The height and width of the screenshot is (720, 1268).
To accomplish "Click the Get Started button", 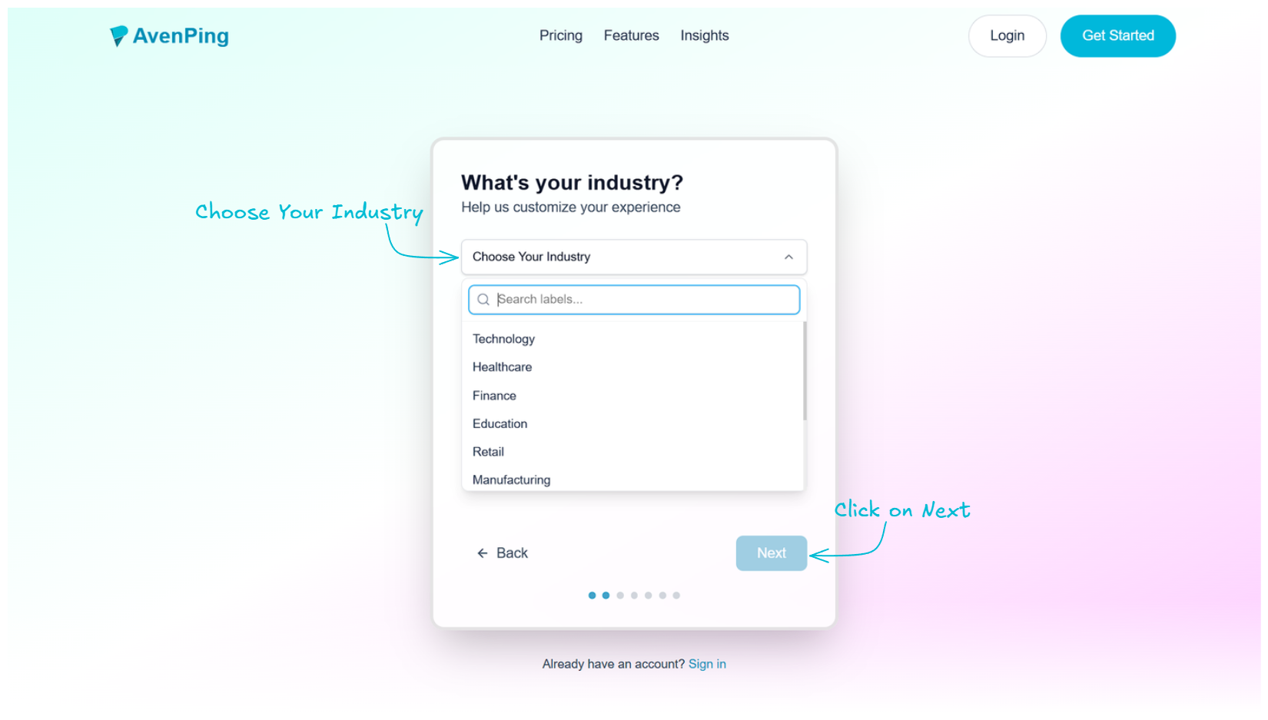I will (x=1117, y=35).
